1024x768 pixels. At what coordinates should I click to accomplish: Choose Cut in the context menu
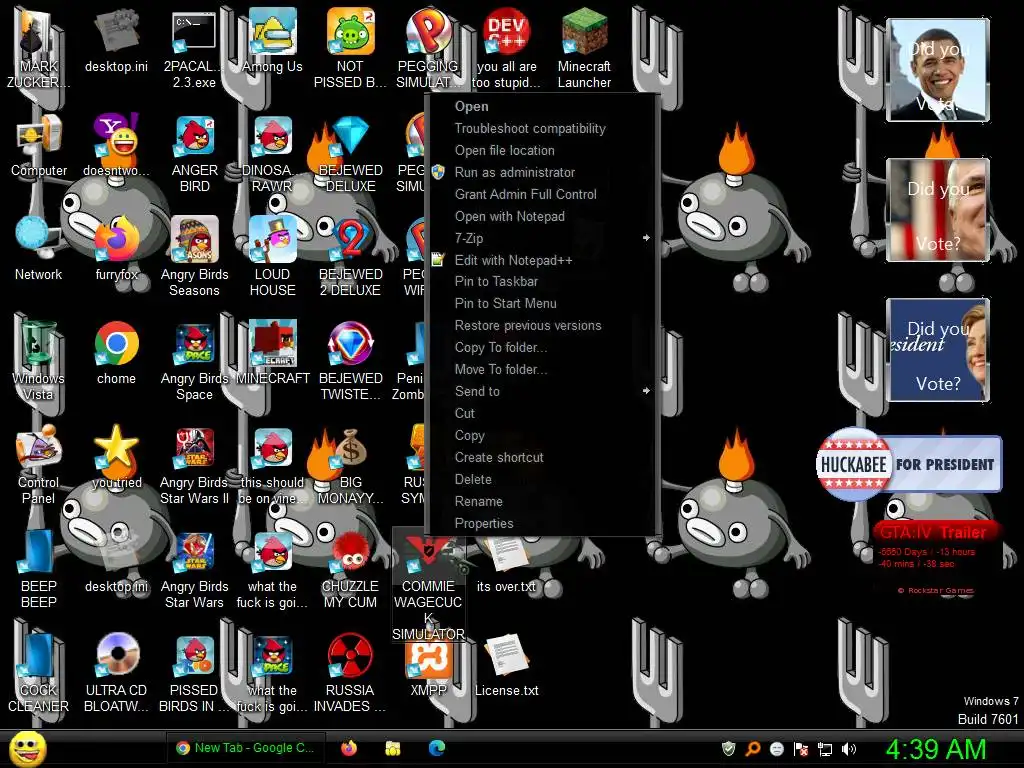point(542,413)
